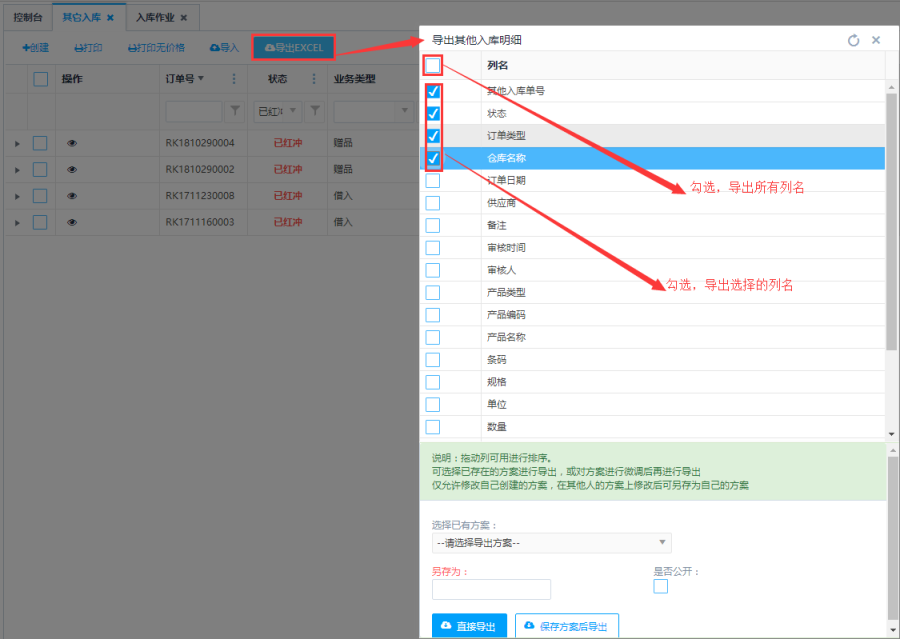Tick the 订单日期 column checkbox
The image size is (900, 639).
tap(433, 181)
